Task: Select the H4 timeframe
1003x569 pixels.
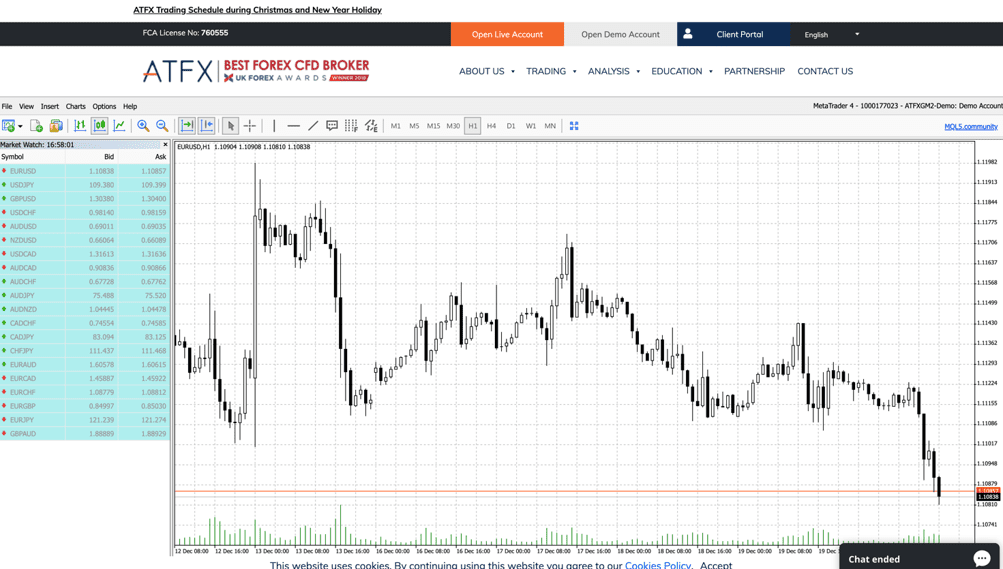Action: [491, 126]
